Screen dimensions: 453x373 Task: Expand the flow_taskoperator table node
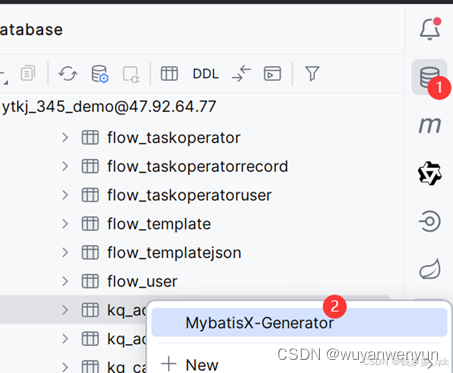pos(65,137)
